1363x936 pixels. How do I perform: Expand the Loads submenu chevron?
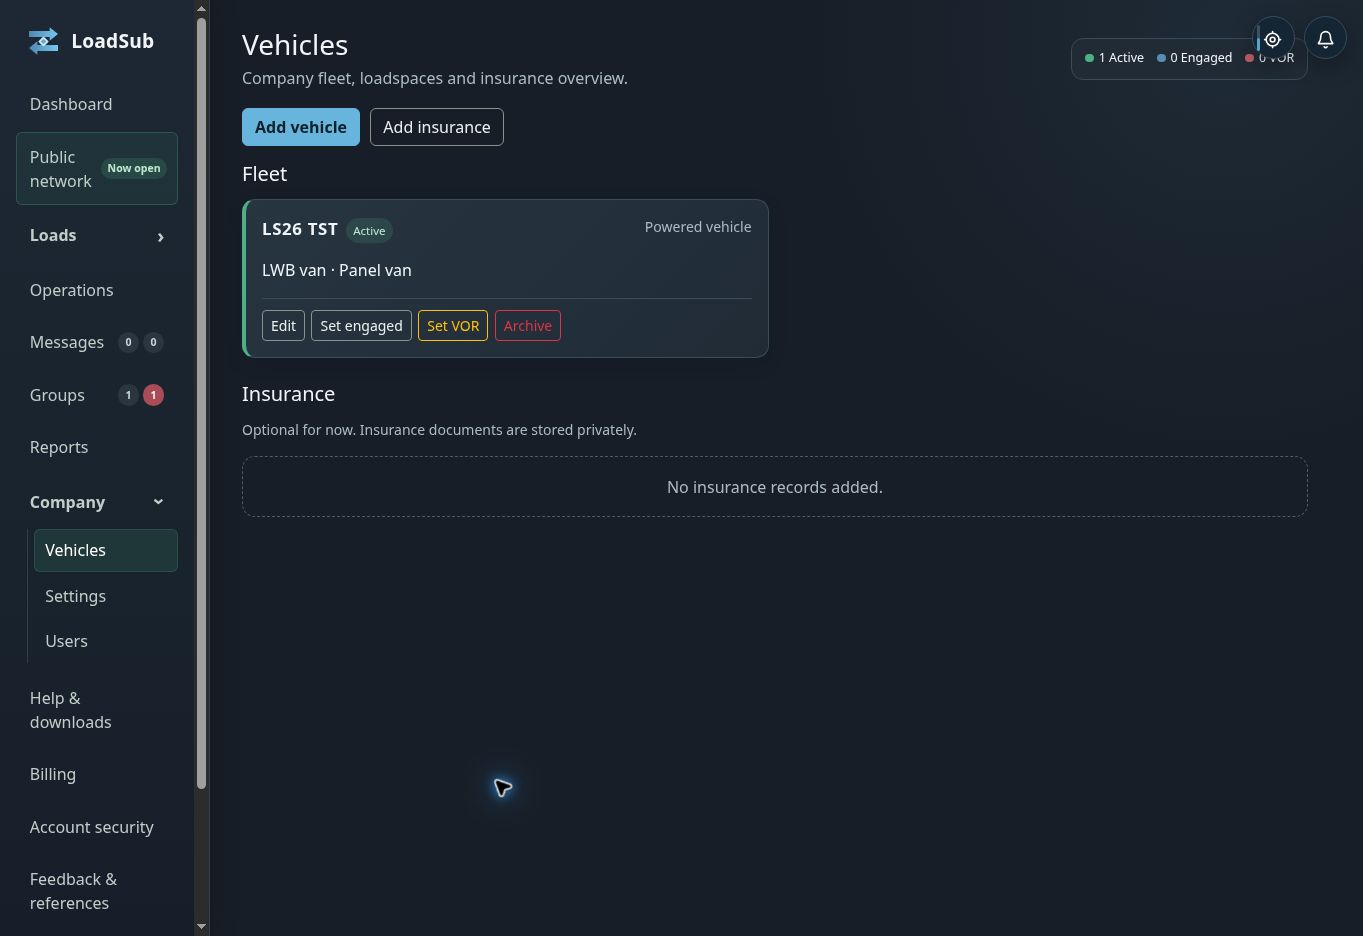point(160,237)
